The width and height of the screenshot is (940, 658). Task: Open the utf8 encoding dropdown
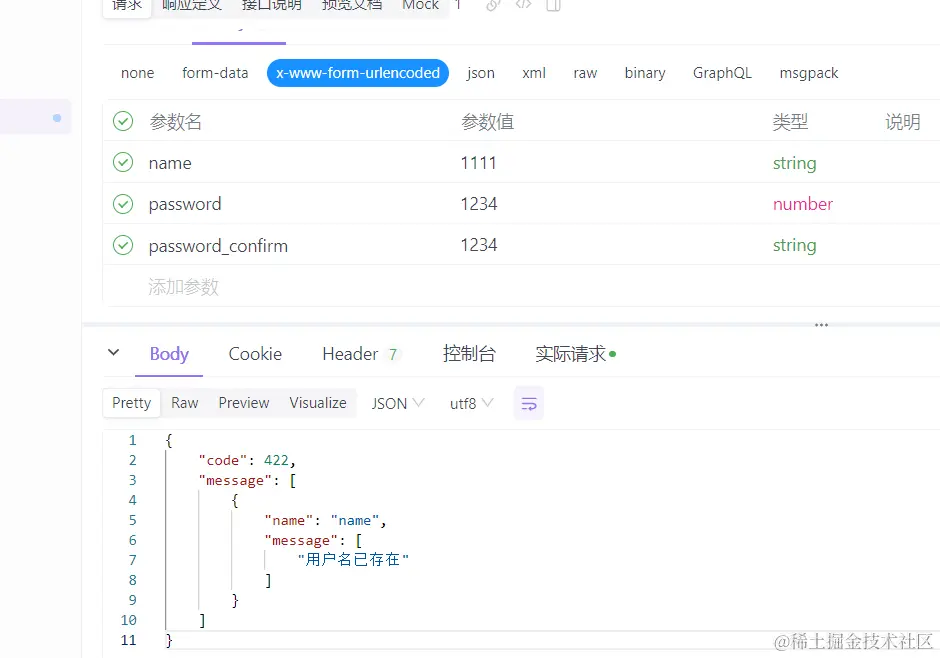(x=472, y=403)
